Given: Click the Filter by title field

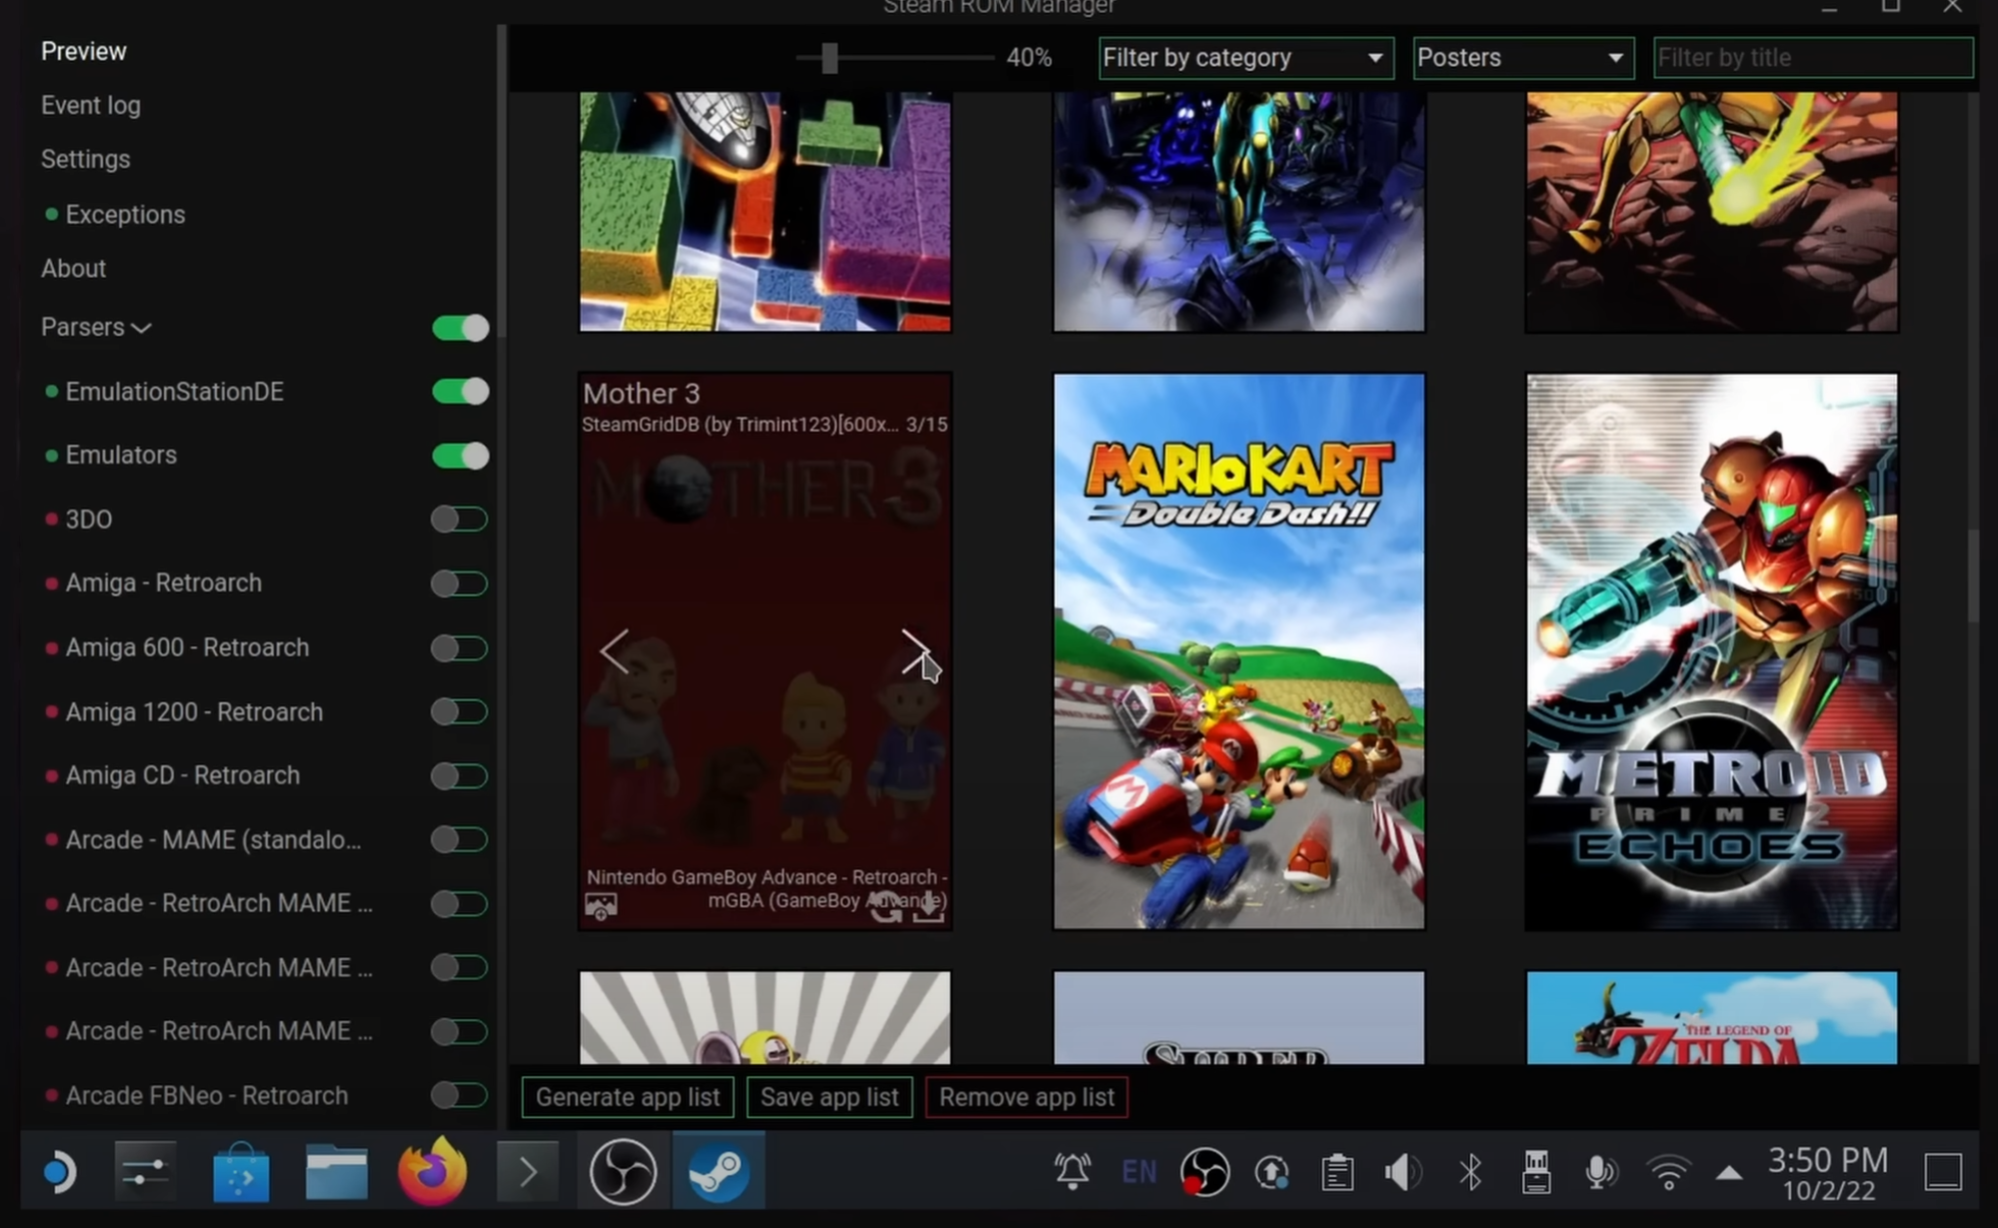Looking at the screenshot, I should (x=1813, y=58).
